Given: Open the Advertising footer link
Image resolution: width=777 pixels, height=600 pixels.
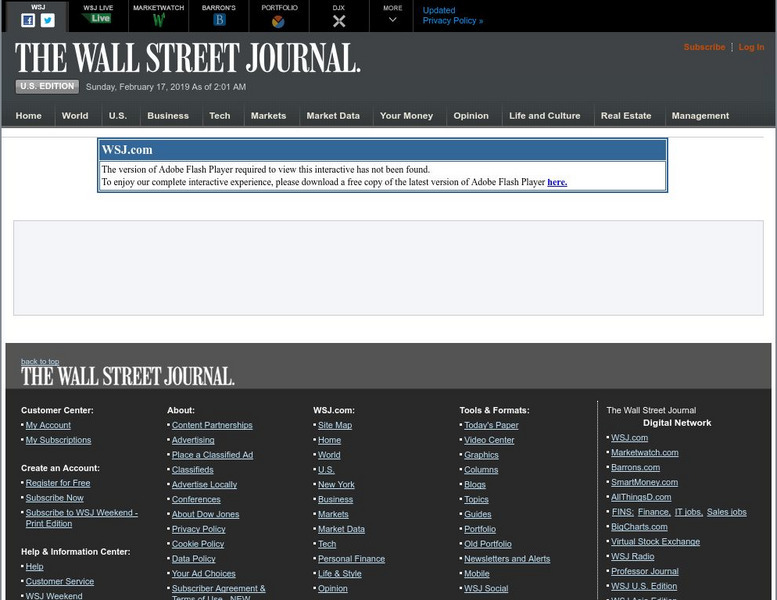Looking at the screenshot, I should coord(193,440).
